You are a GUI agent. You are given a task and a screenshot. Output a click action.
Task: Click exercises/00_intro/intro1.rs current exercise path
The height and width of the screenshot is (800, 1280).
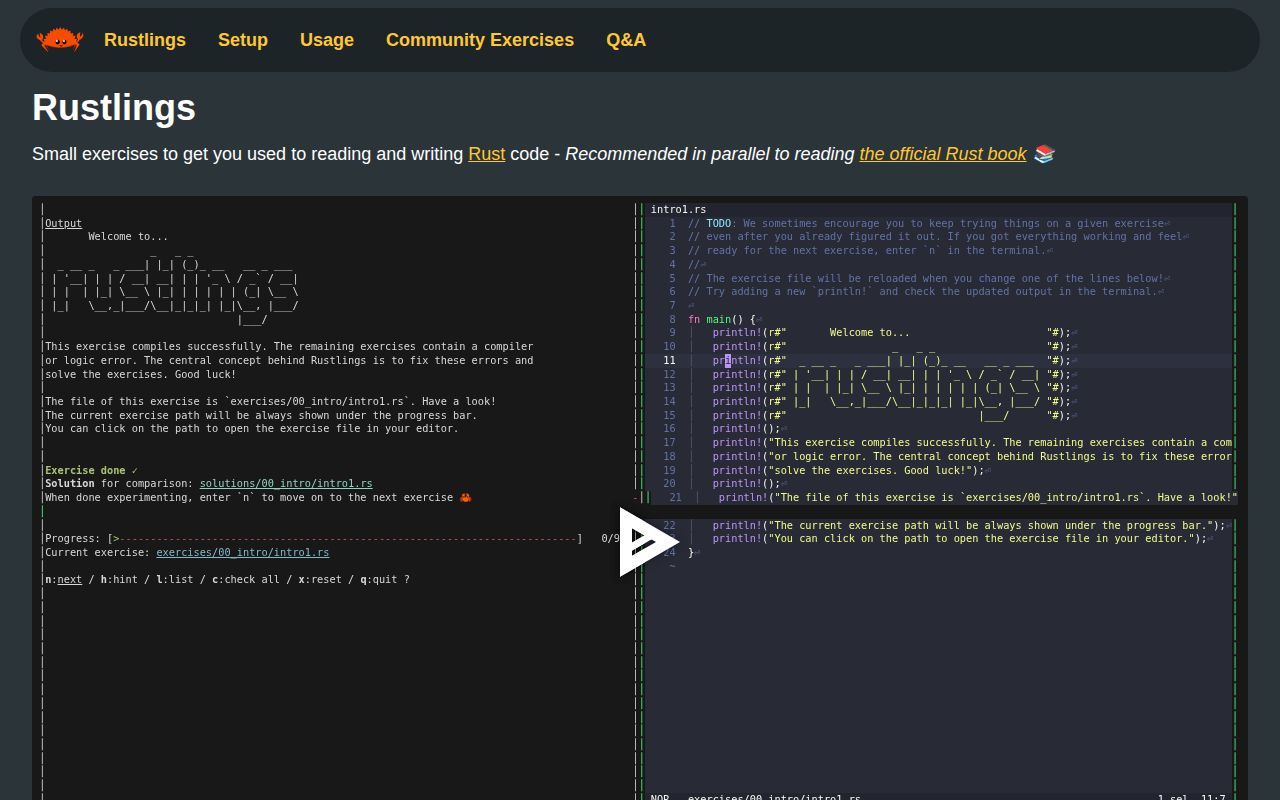pos(243,552)
